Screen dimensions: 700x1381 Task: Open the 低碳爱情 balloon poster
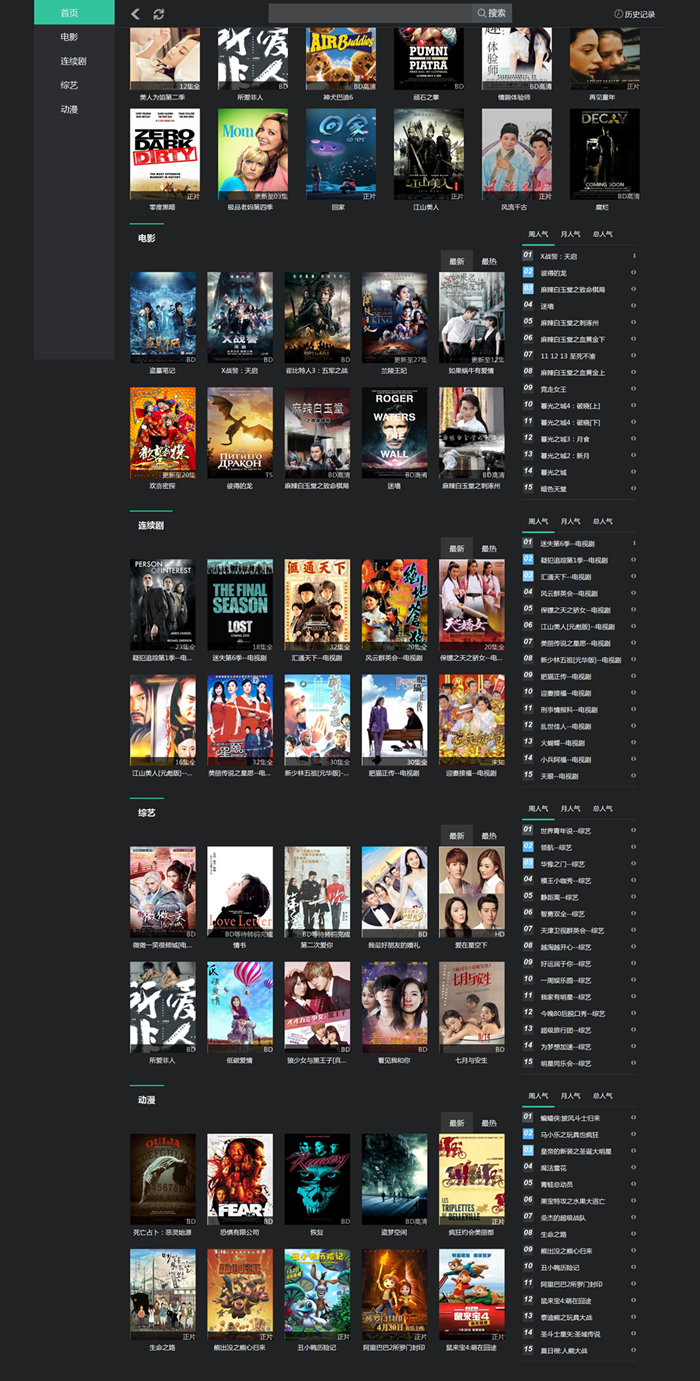pos(240,1008)
